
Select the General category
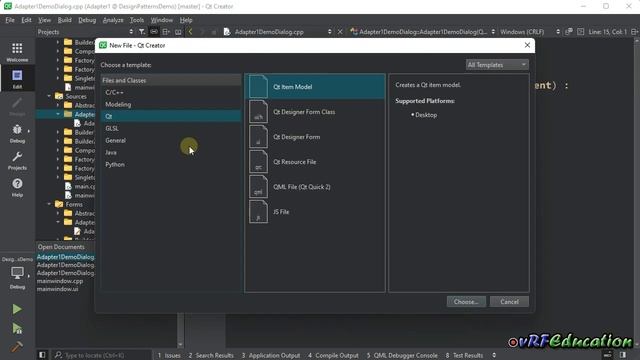tap(171, 140)
